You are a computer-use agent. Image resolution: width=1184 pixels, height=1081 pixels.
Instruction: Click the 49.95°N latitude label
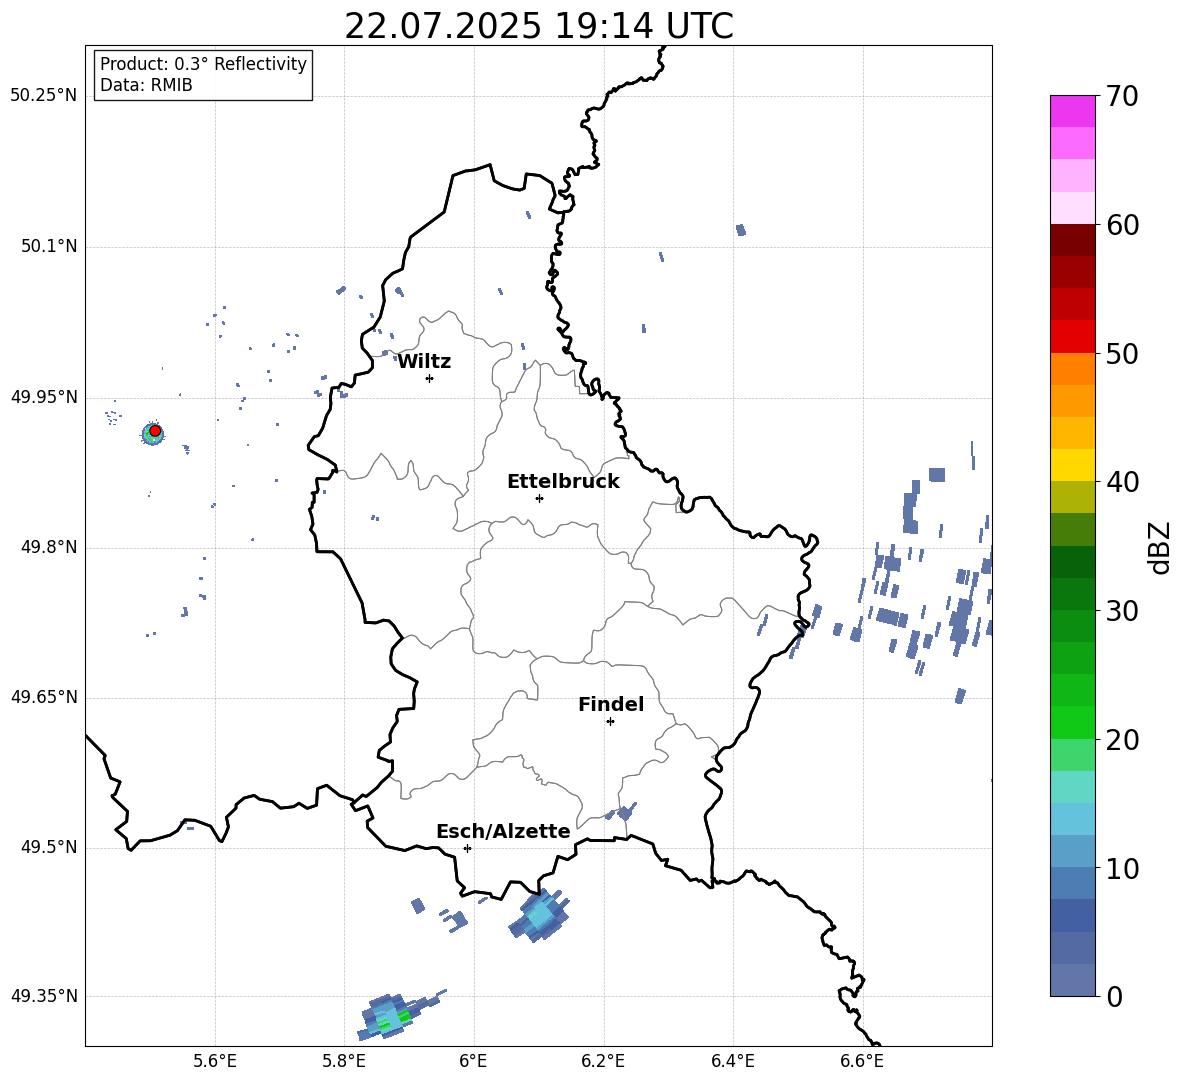coord(44,397)
